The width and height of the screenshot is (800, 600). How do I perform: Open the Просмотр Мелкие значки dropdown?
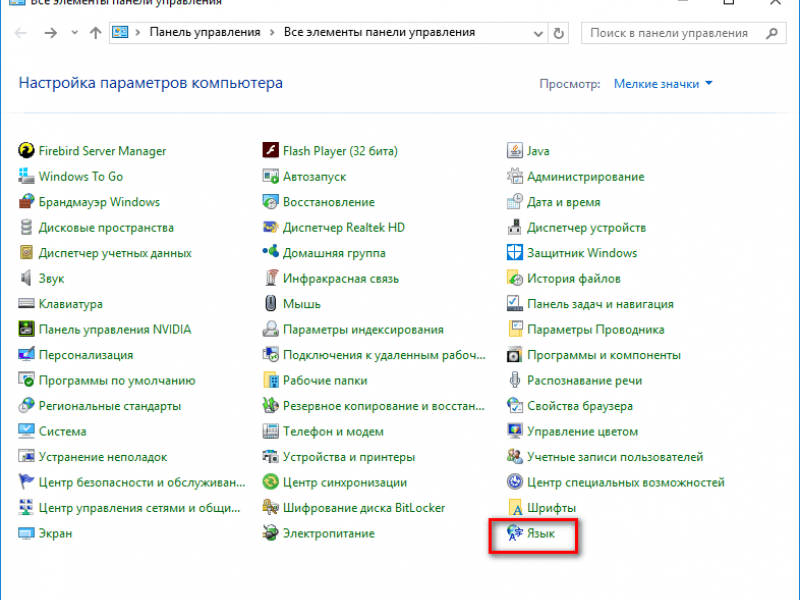pyautogui.click(x=663, y=84)
